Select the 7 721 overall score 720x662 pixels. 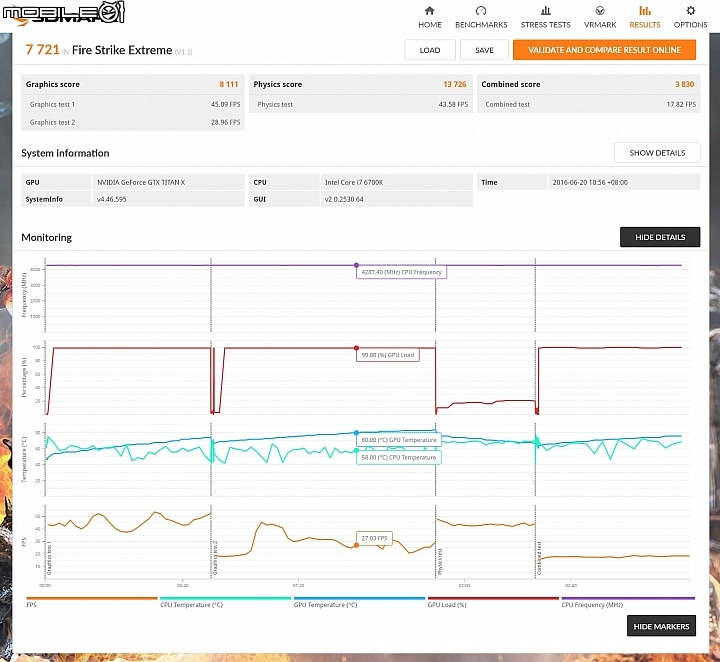coord(42,50)
